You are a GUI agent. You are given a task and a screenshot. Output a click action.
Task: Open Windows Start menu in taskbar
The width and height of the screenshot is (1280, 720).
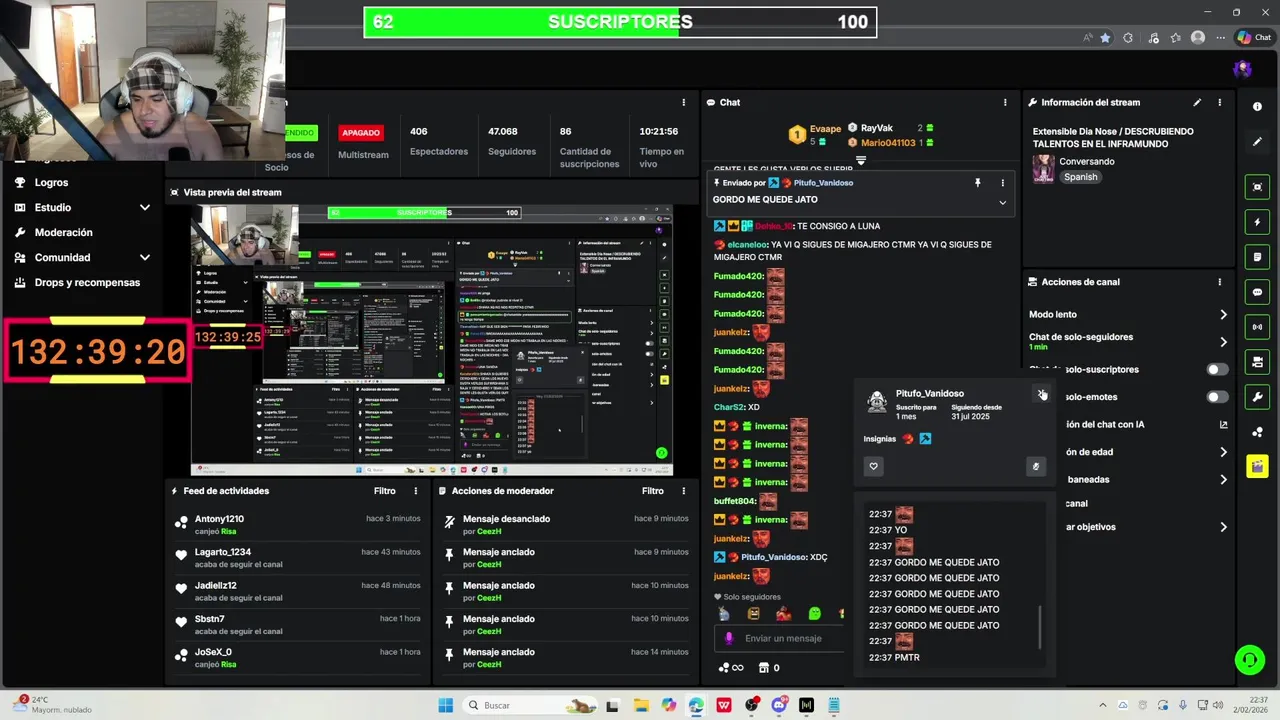point(446,705)
